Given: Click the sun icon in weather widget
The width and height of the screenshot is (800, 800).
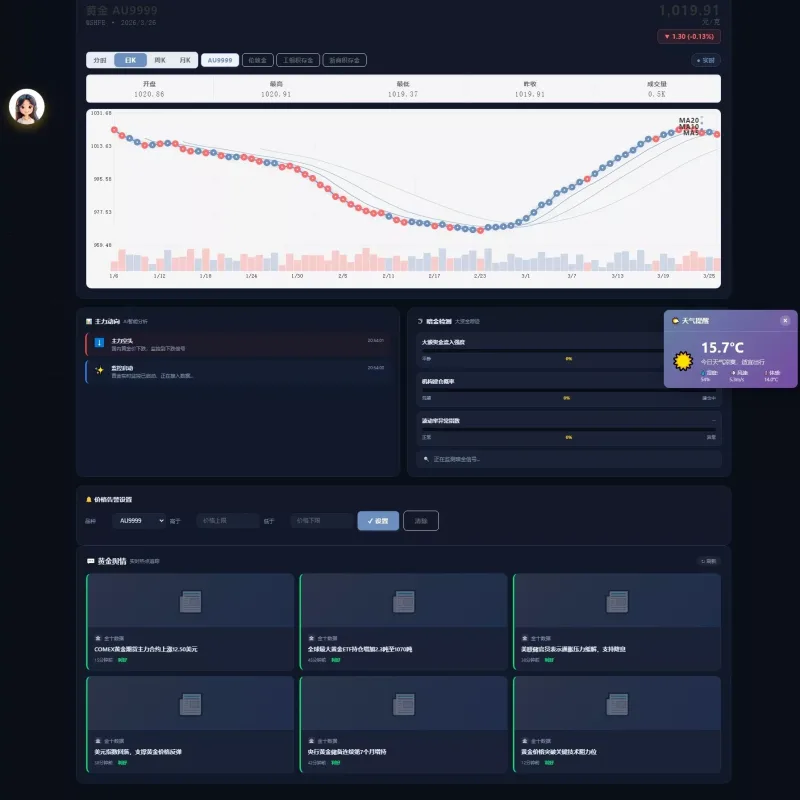Looking at the screenshot, I should (683, 361).
